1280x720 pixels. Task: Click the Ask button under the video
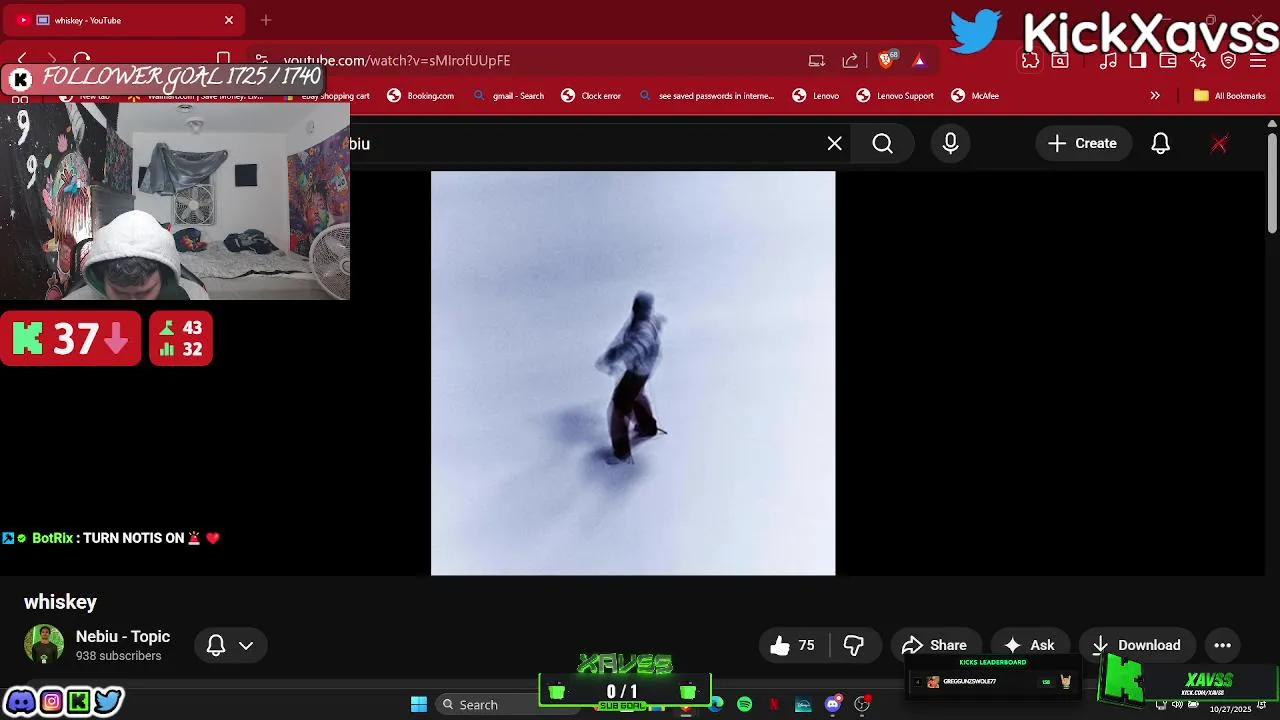point(1030,646)
